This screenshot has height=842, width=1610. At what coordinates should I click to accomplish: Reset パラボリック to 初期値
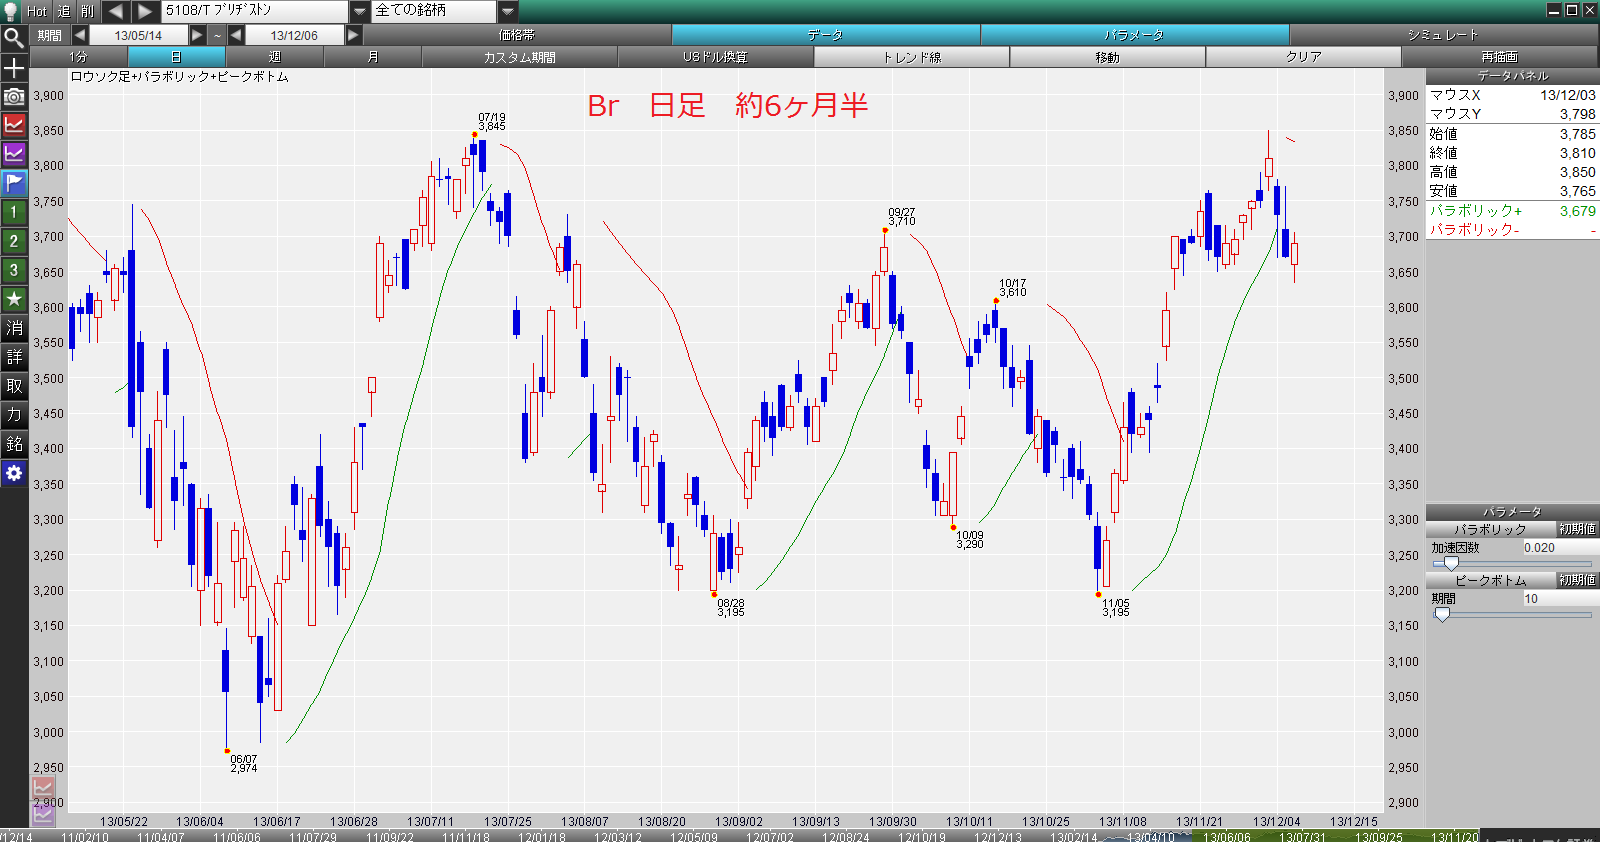[x=1577, y=529]
